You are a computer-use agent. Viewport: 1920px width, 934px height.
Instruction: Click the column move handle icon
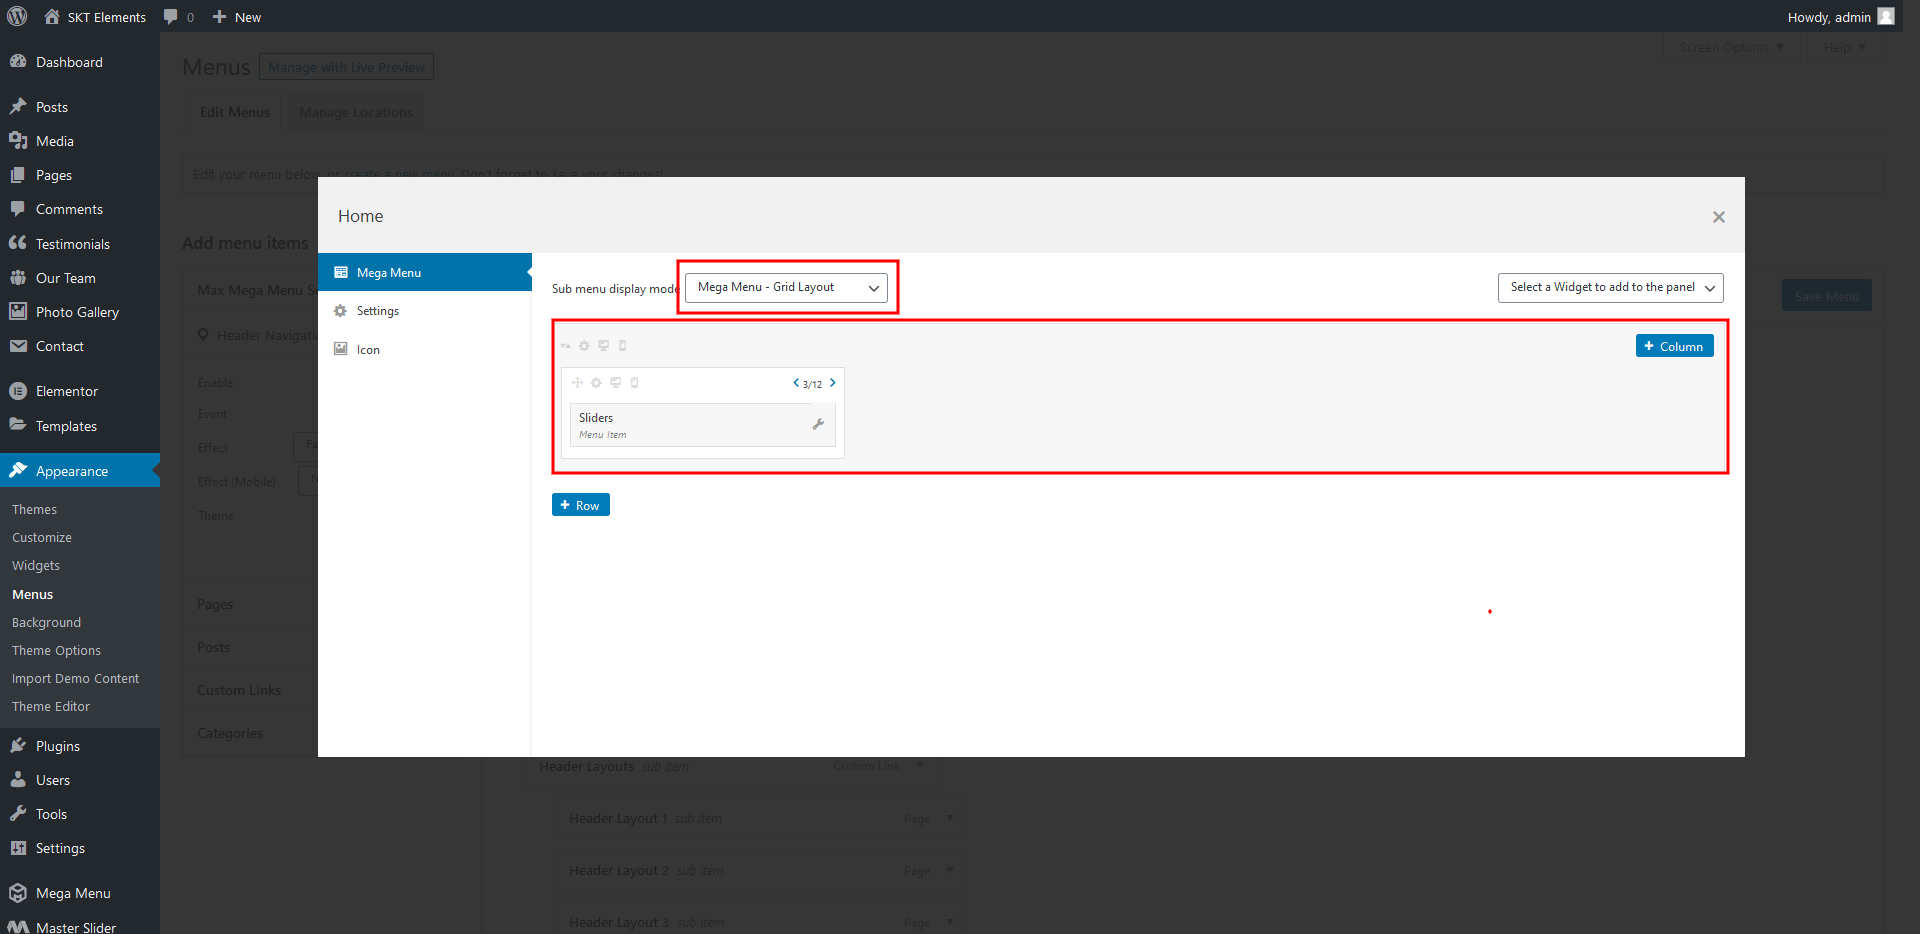coord(577,383)
